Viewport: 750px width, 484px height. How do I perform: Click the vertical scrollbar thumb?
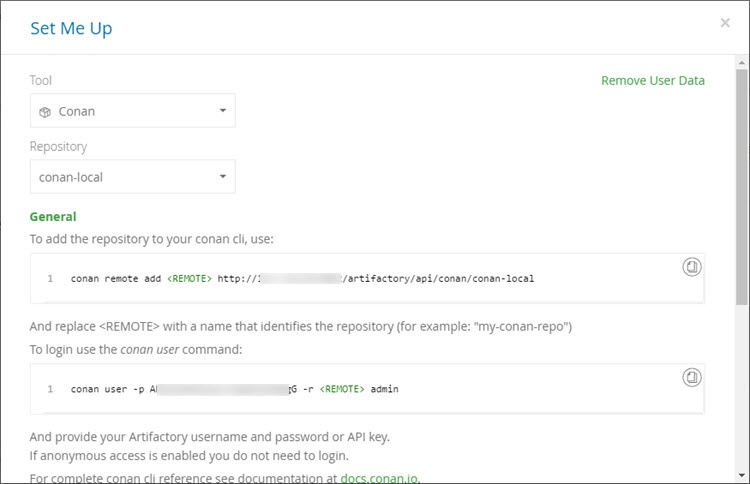coord(741,185)
